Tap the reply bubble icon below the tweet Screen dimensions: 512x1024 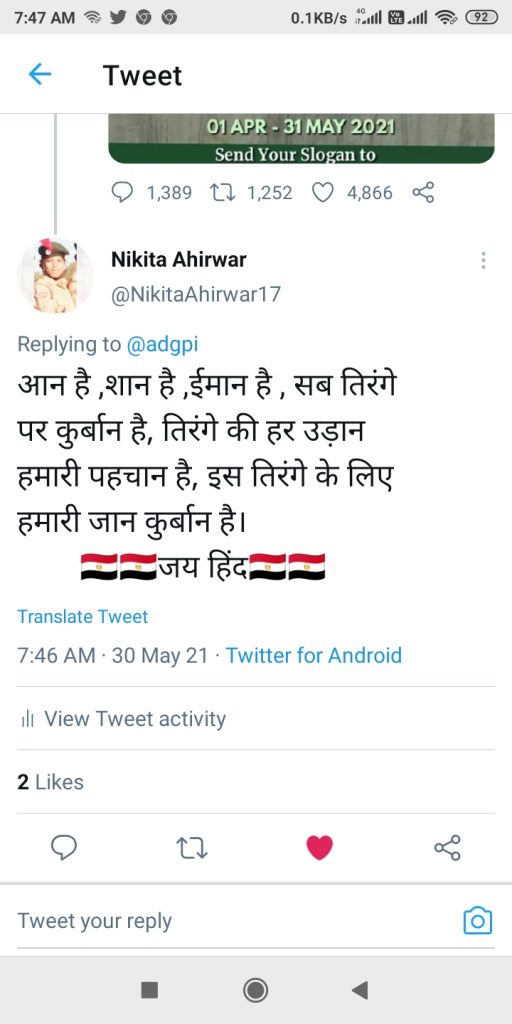64,848
